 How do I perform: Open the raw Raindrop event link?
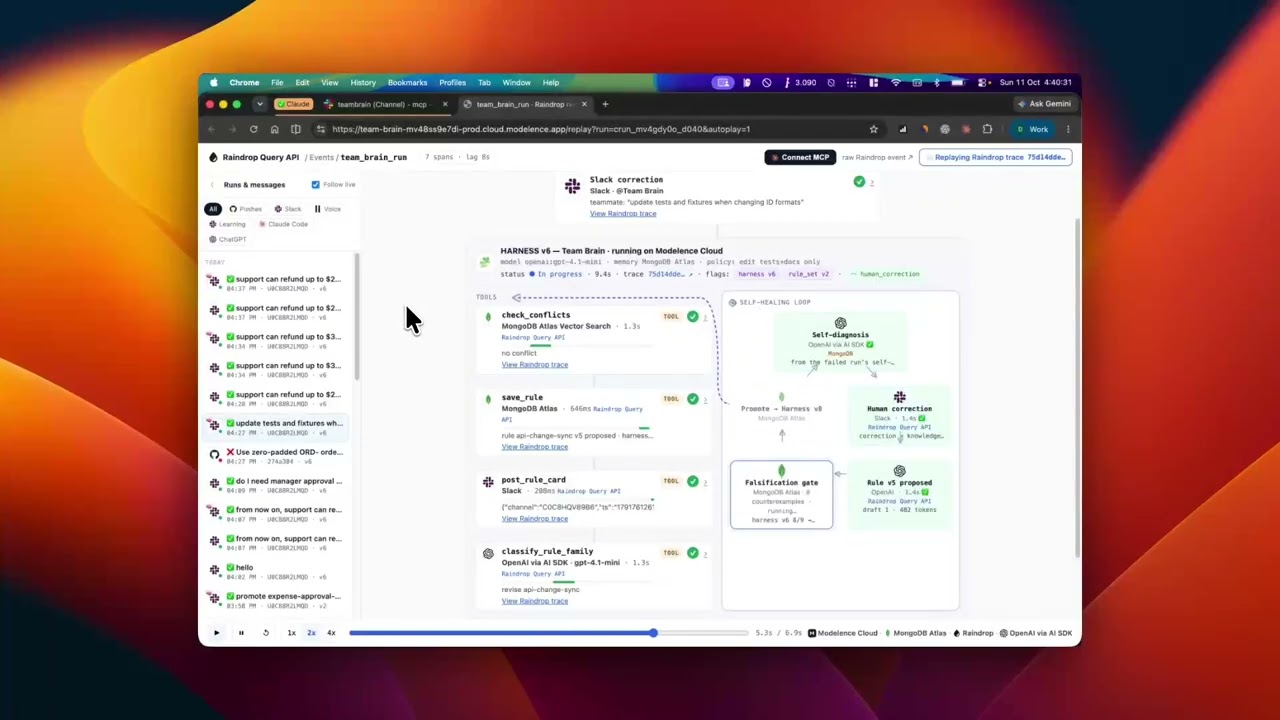point(877,157)
